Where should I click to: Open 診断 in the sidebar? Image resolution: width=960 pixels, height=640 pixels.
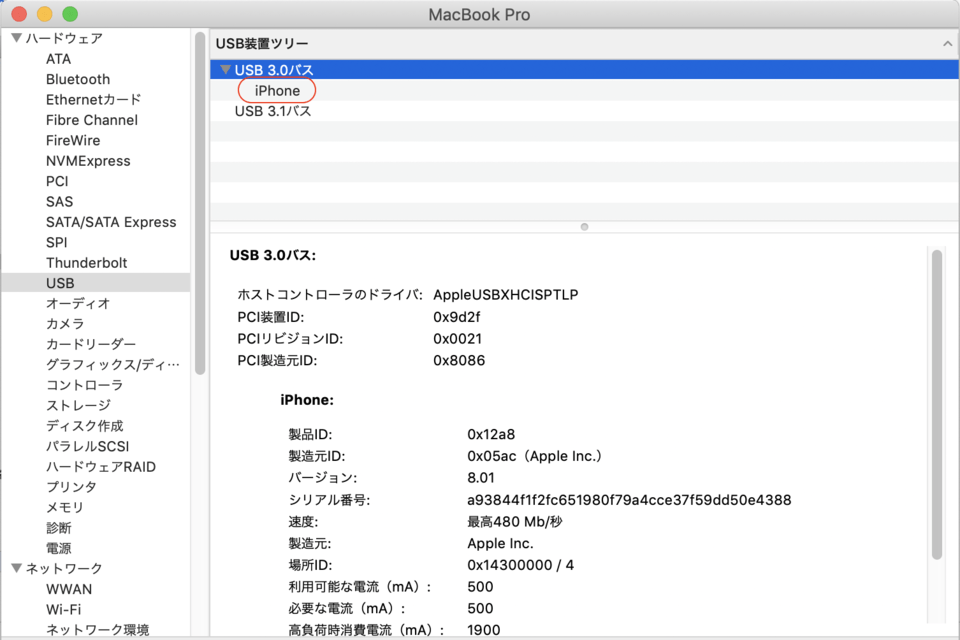click(x=59, y=527)
